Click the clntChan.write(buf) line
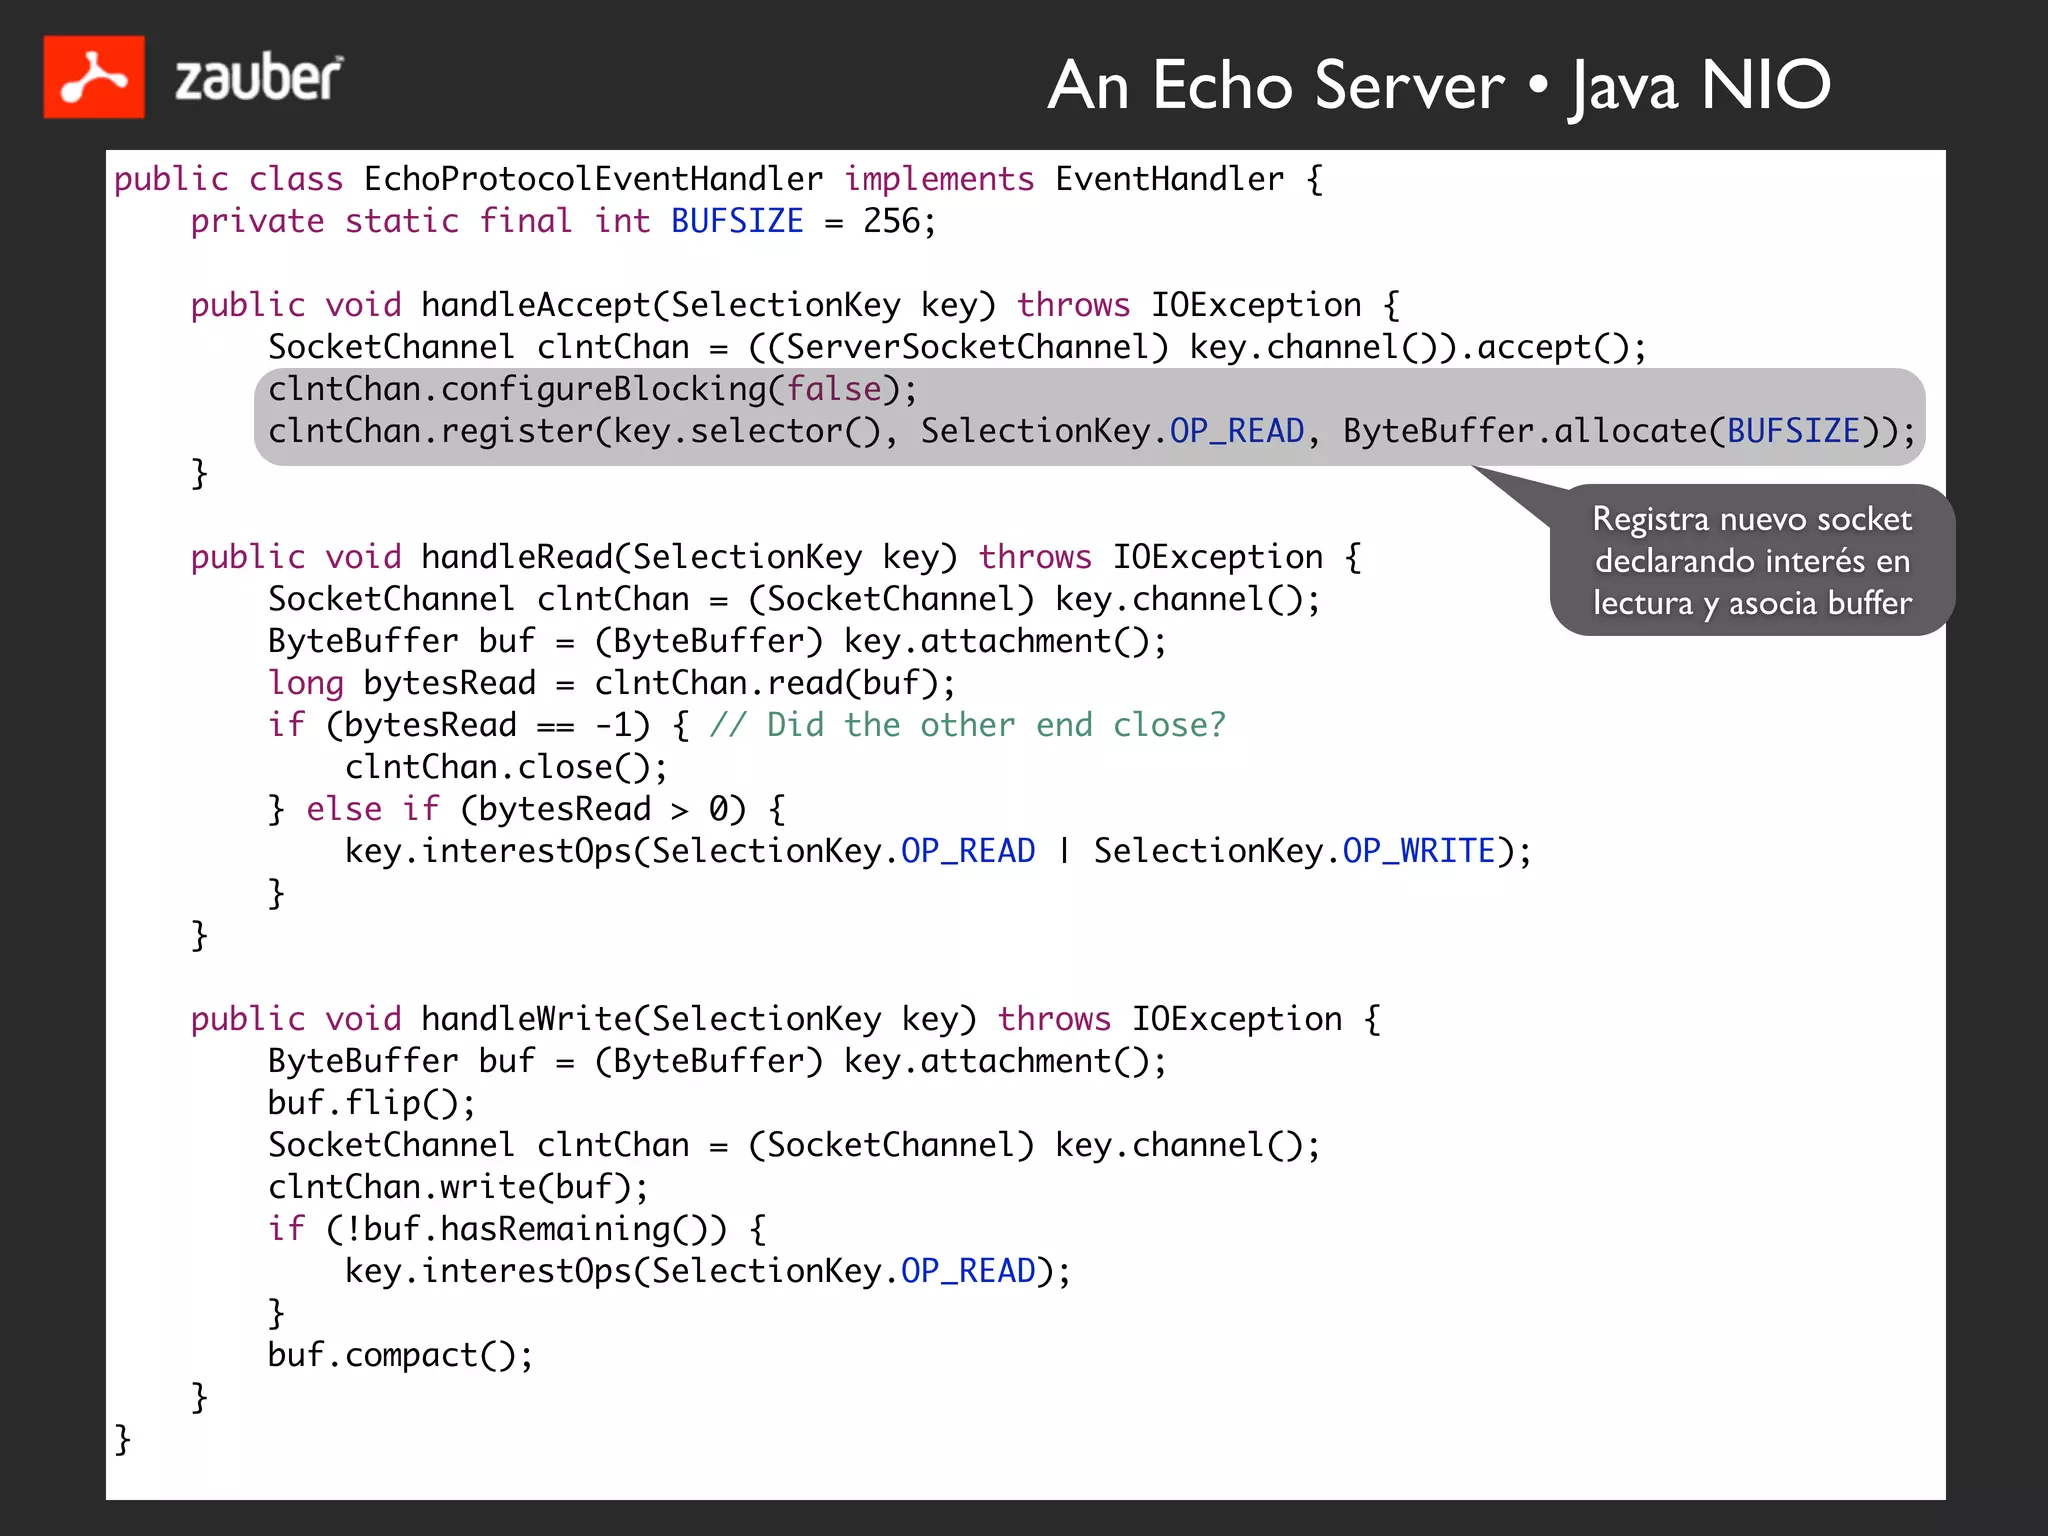2048x1536 pixels. (x=458, y=1187)
